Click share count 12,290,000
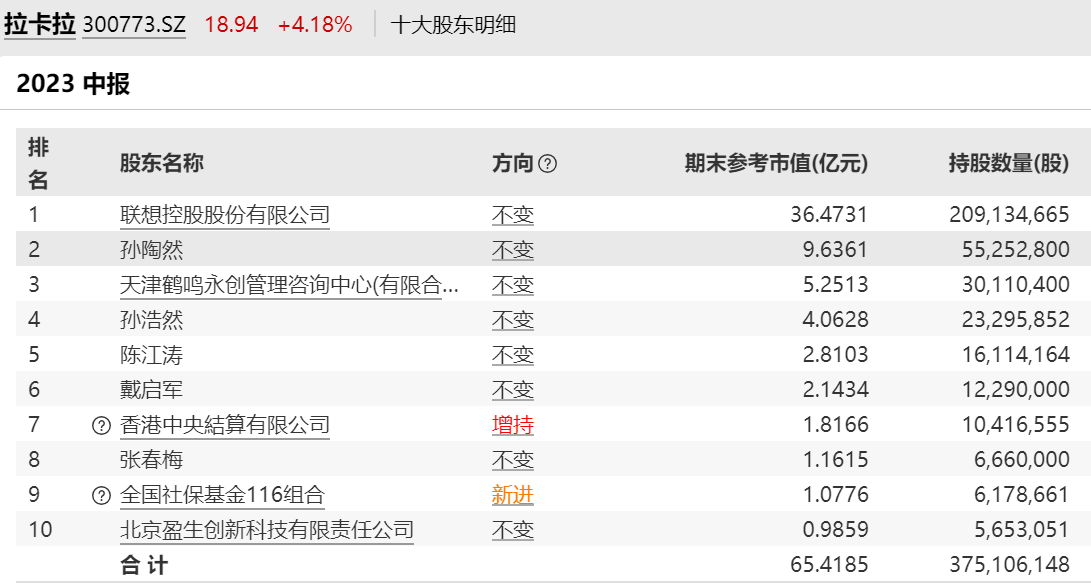1091x588 pixels. pos(1015,389)
